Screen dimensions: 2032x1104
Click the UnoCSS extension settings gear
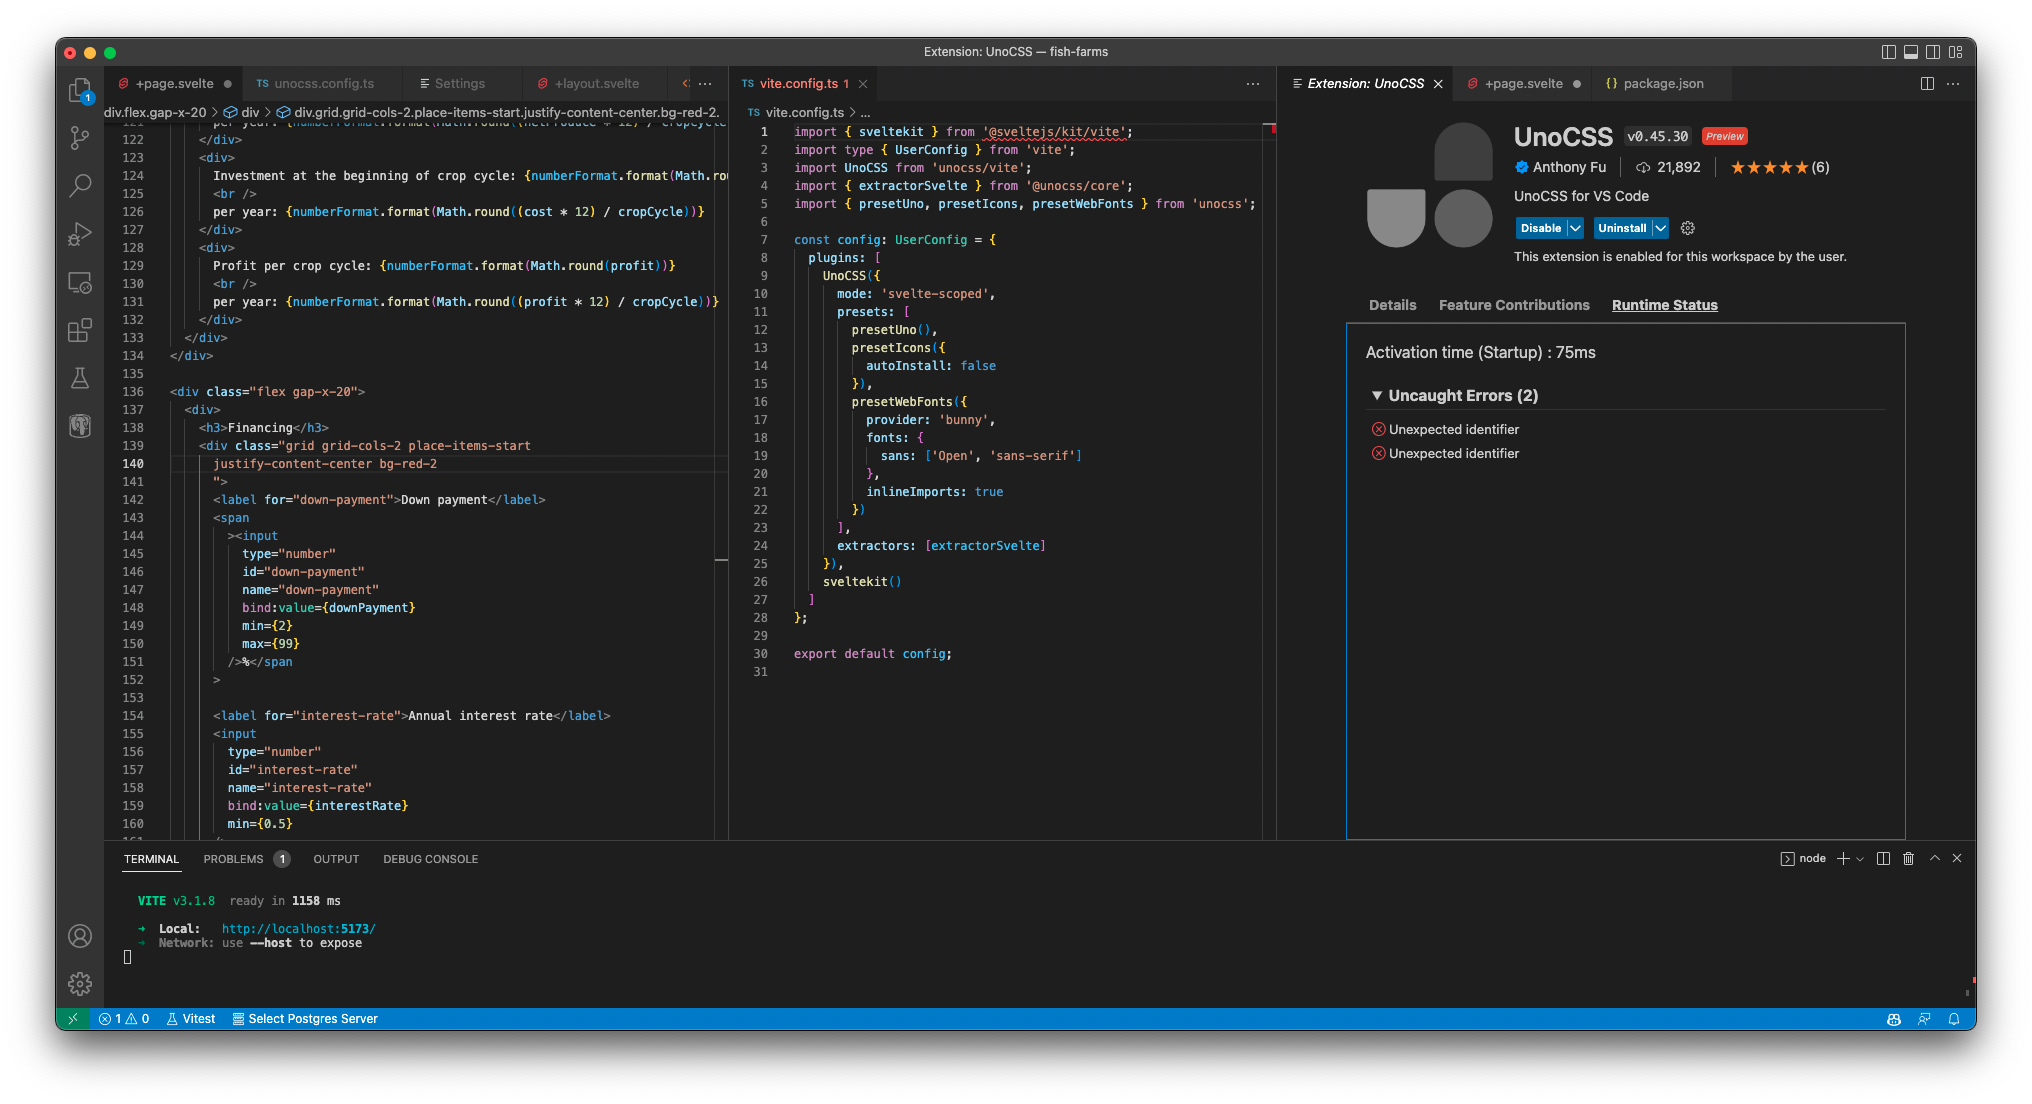[x=1688, y=228]
